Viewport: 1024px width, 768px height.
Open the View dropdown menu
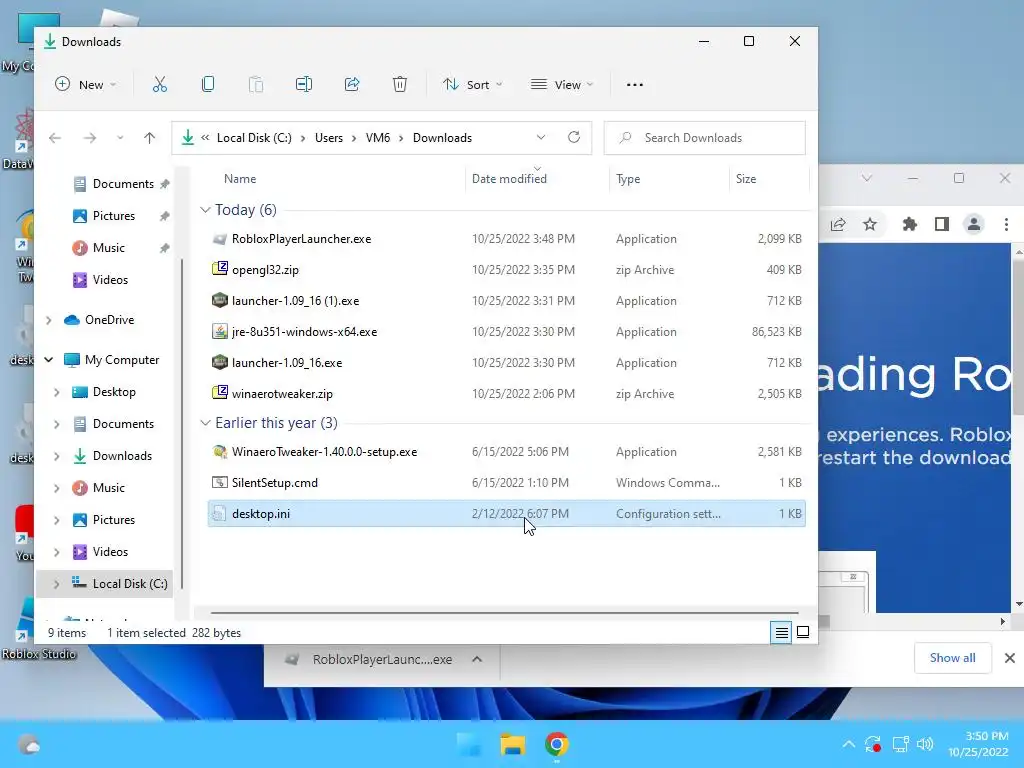click(x=562, y=84)
